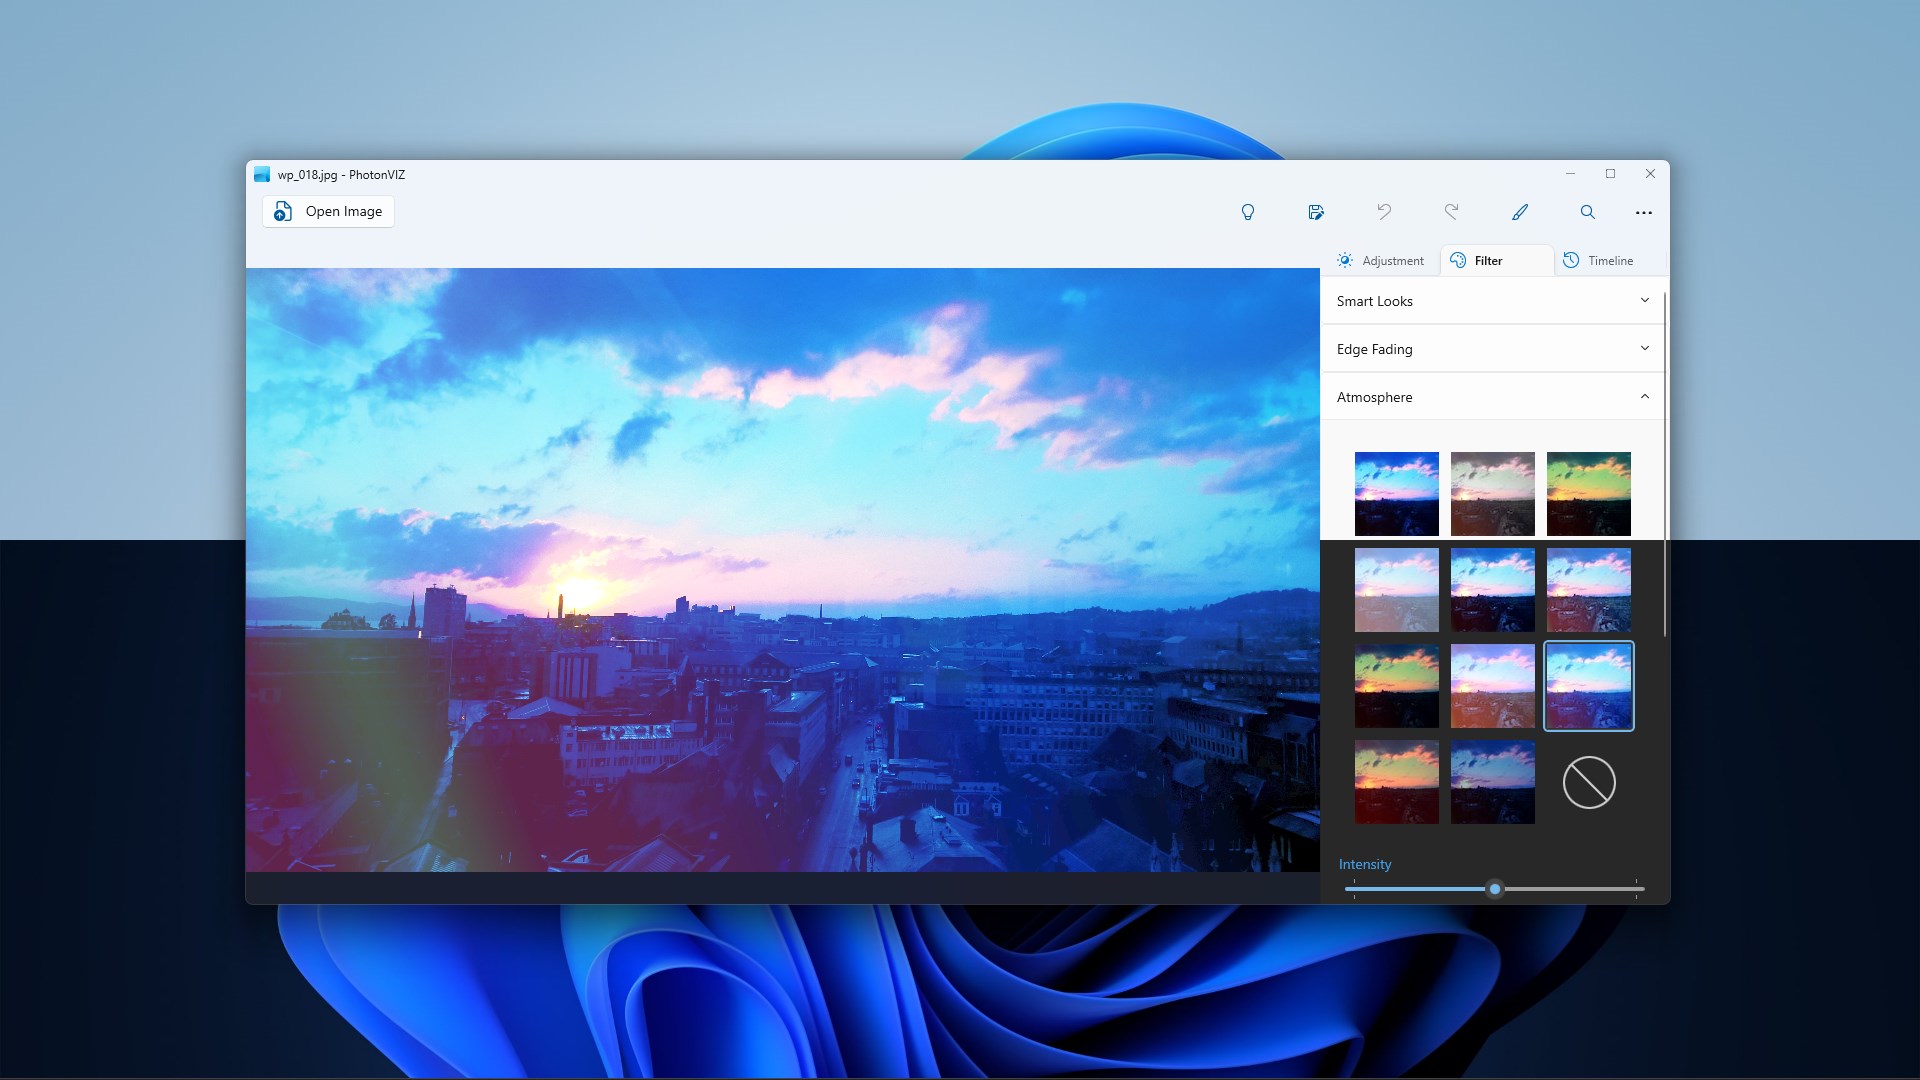Apply the green-tinted top-right Atmosphere thumbnail
Screen dimensions: 1920x1080
point(1589,494)
